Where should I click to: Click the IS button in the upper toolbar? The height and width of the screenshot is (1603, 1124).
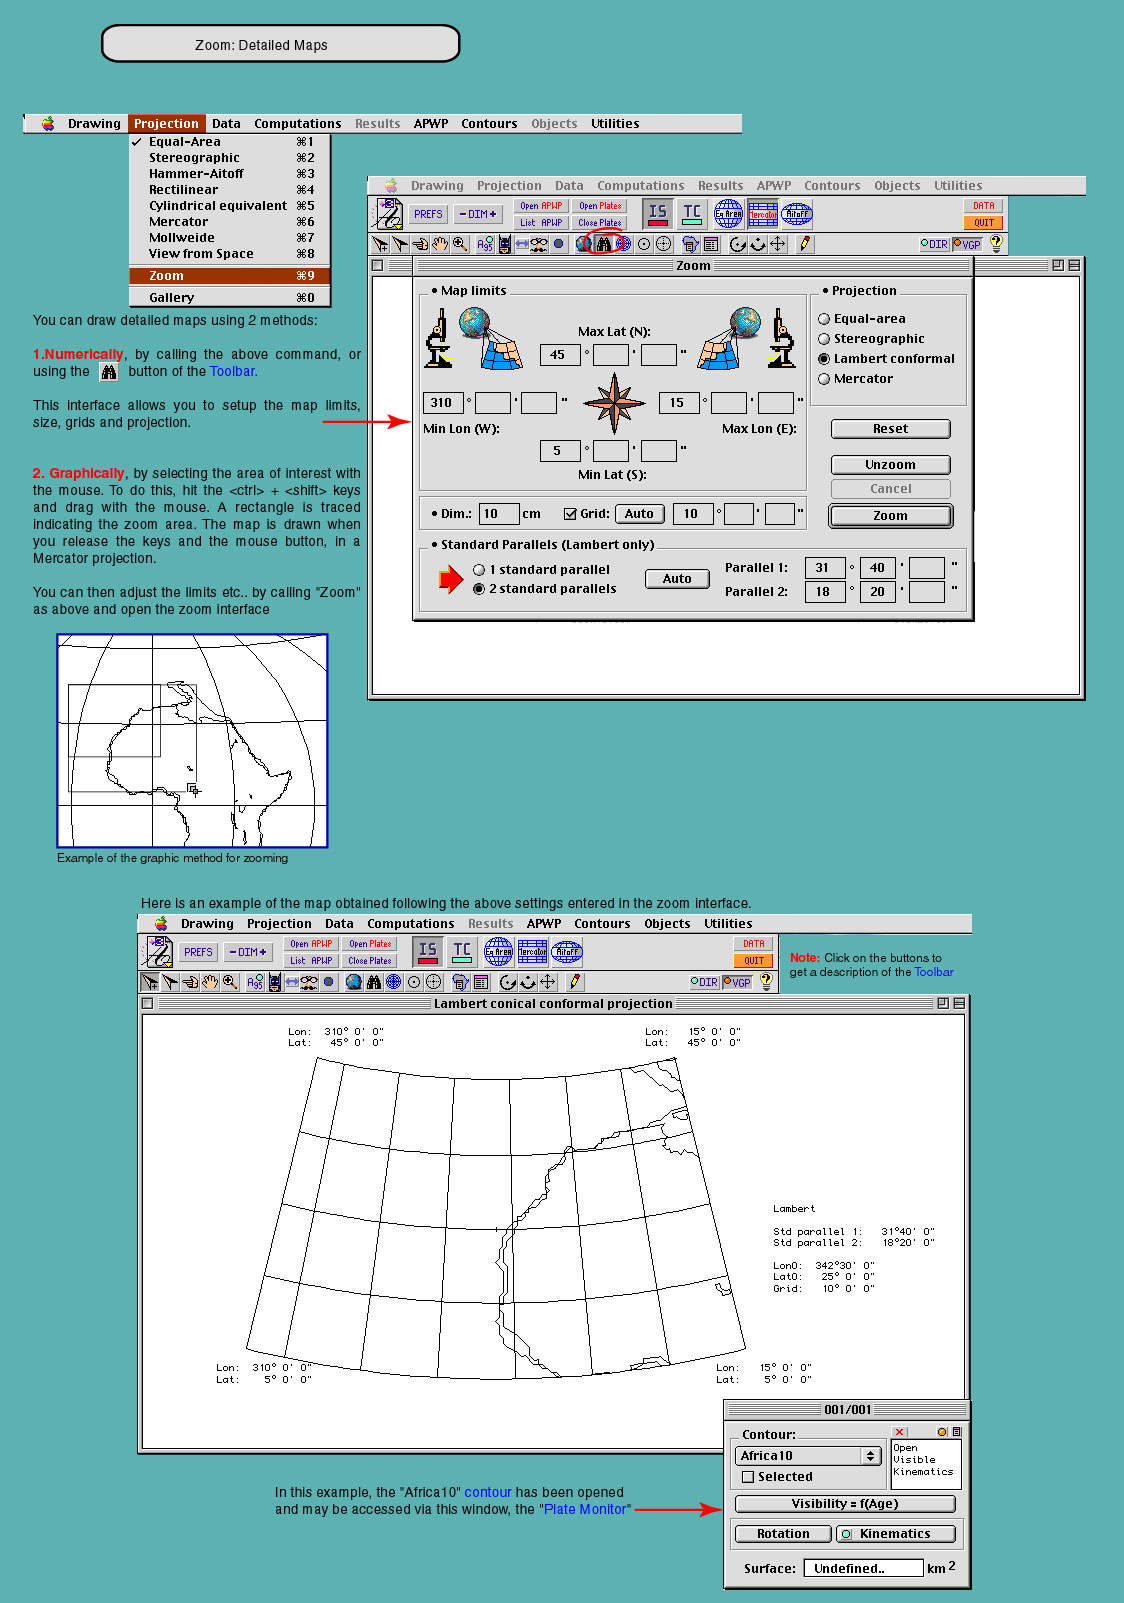point(657,213)
